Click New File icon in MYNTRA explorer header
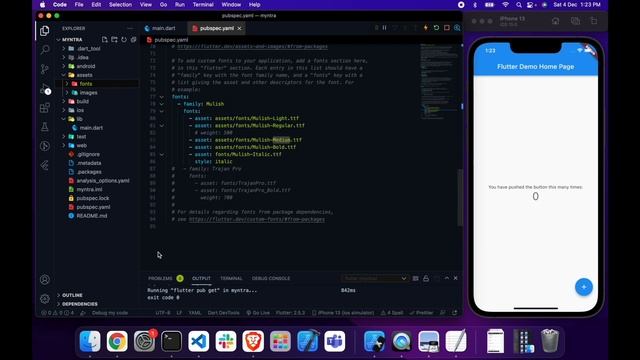This screenshot has height=360, width=640. pos(105,40)
